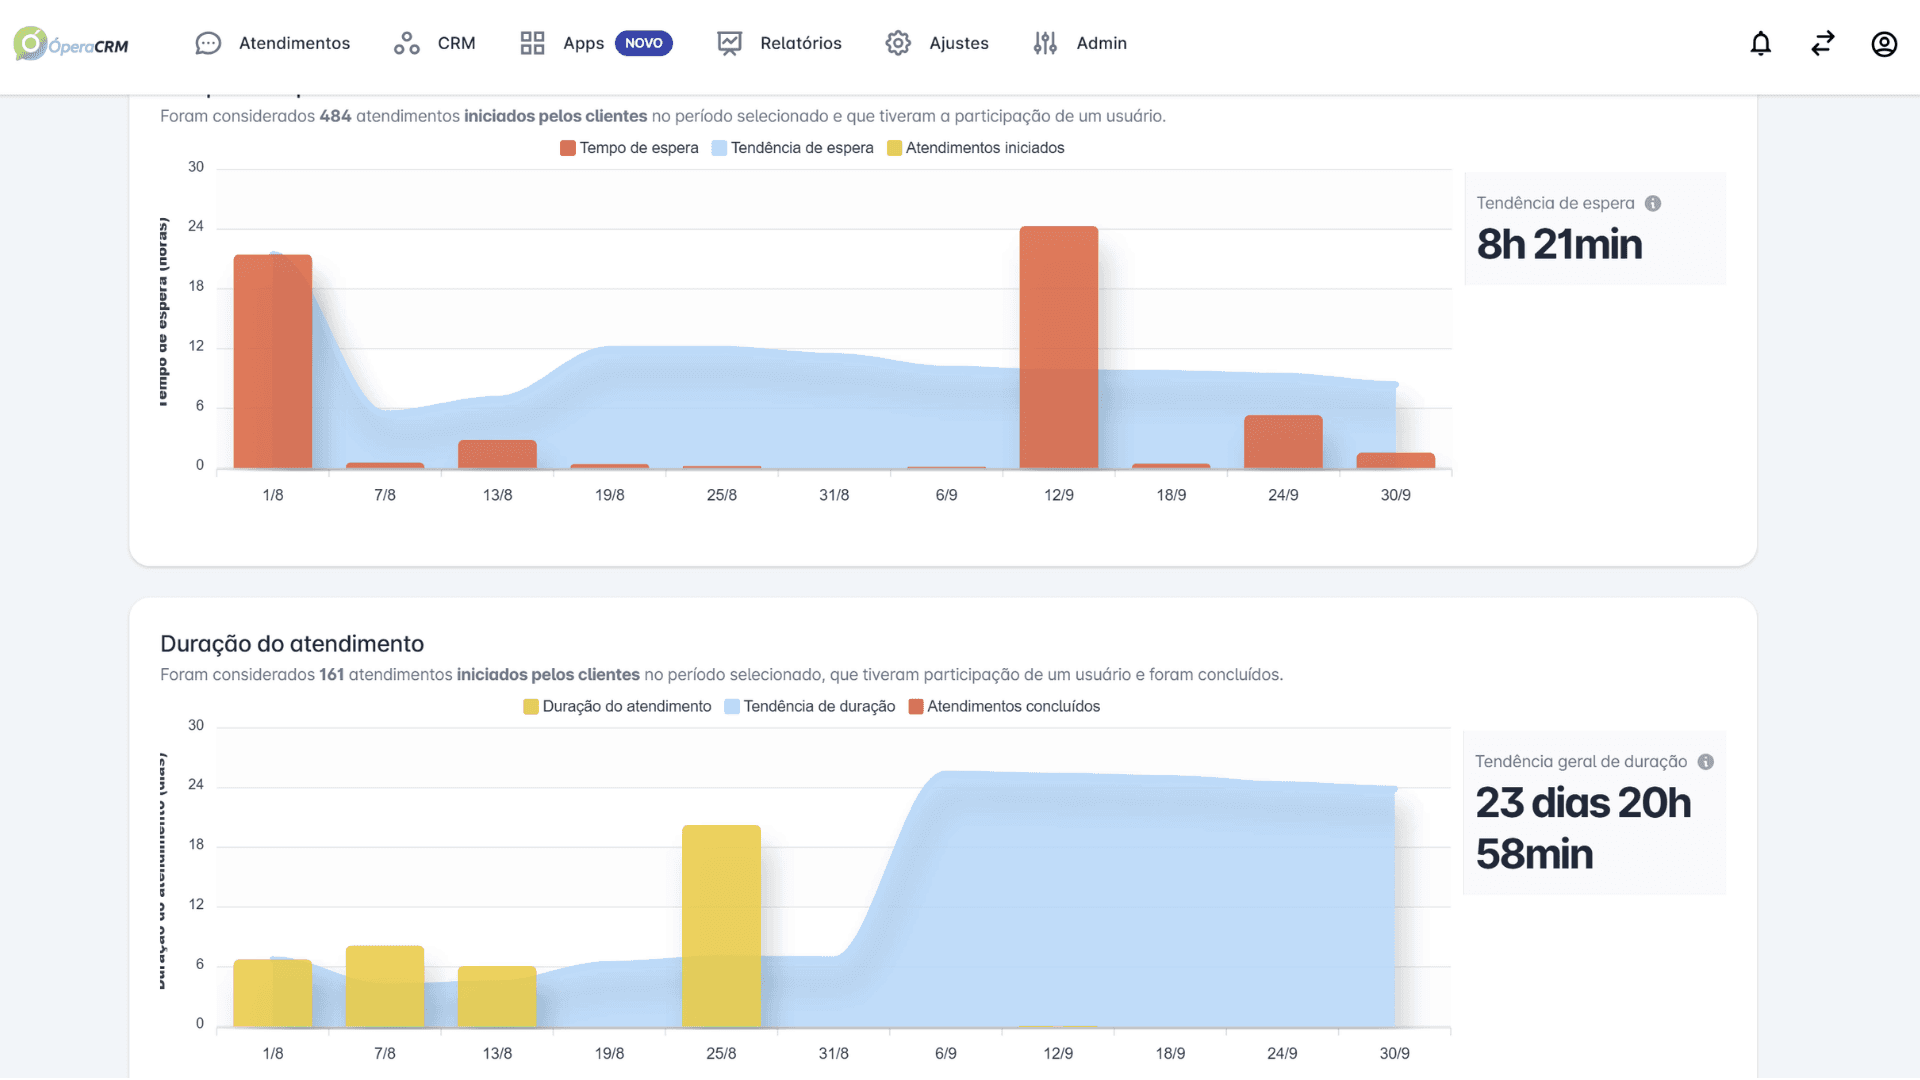1920x1080 pixels.
Task: Open the OperaCRM logo home link
Action: pyautogui.click(x=71, y=44)
